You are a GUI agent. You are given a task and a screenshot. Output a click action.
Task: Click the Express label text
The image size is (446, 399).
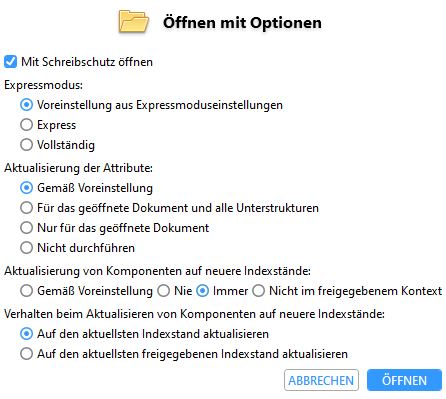pyautogui.click(x=57, y=125)
